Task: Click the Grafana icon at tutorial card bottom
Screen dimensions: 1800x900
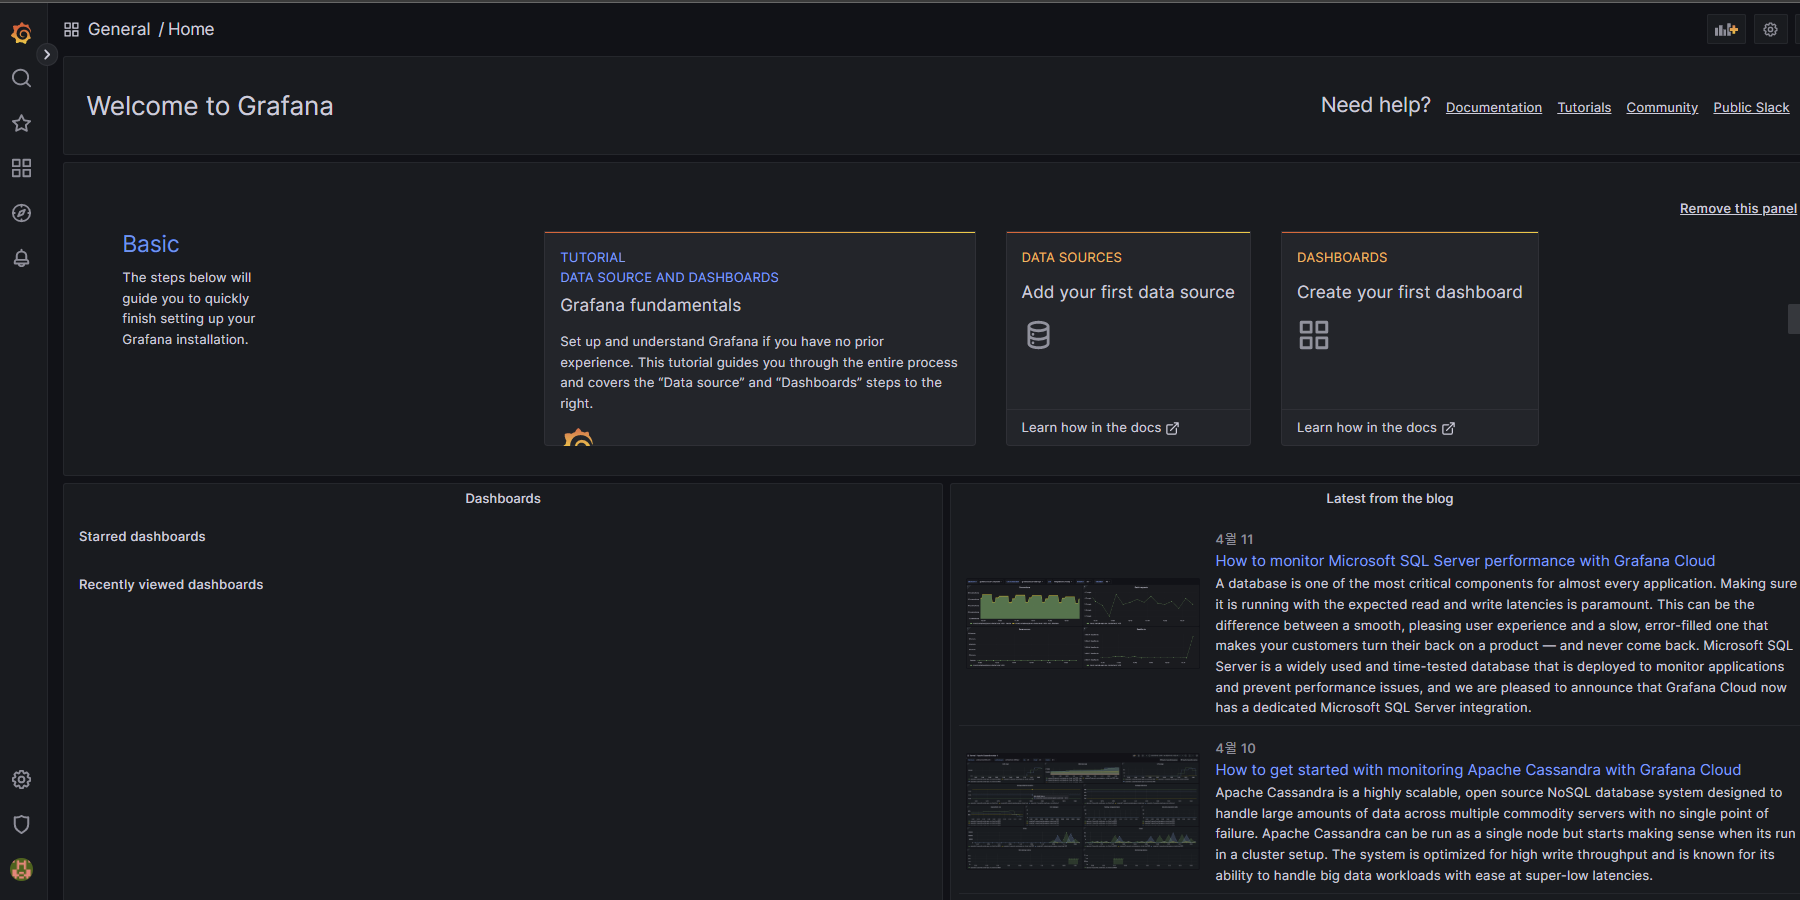Action: point(578,437)
